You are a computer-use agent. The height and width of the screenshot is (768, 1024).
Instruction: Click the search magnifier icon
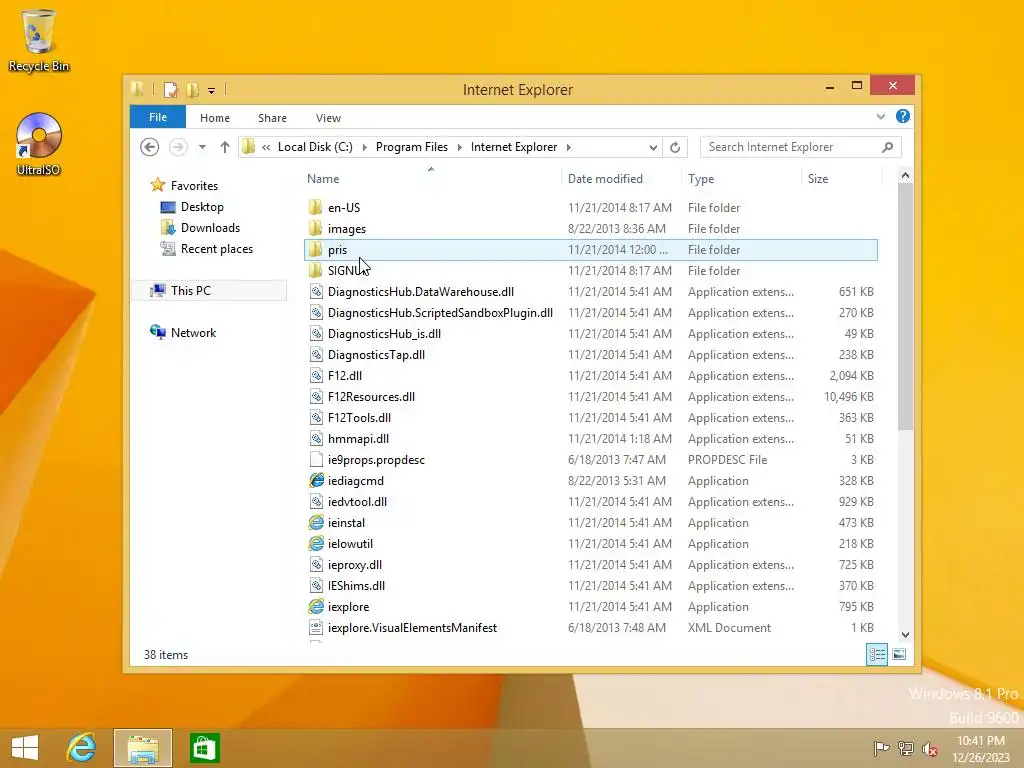click(x=887, y=147)
